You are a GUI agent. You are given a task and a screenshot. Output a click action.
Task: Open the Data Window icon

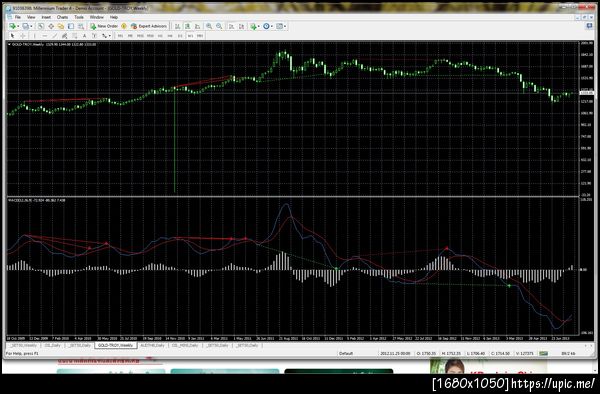pyautogui.click(x=51, y=26)
